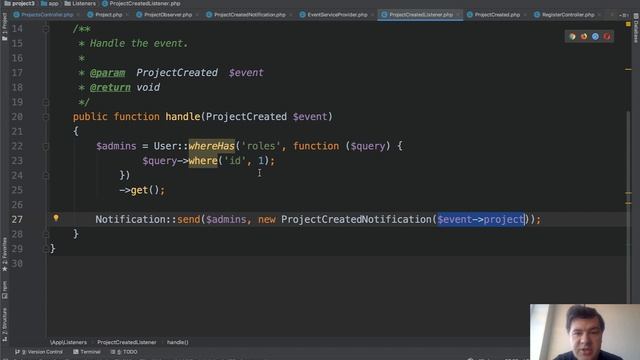Open the Structure sidebar panel
Viewport: 640px width, 360px height.
click(4, 324)
